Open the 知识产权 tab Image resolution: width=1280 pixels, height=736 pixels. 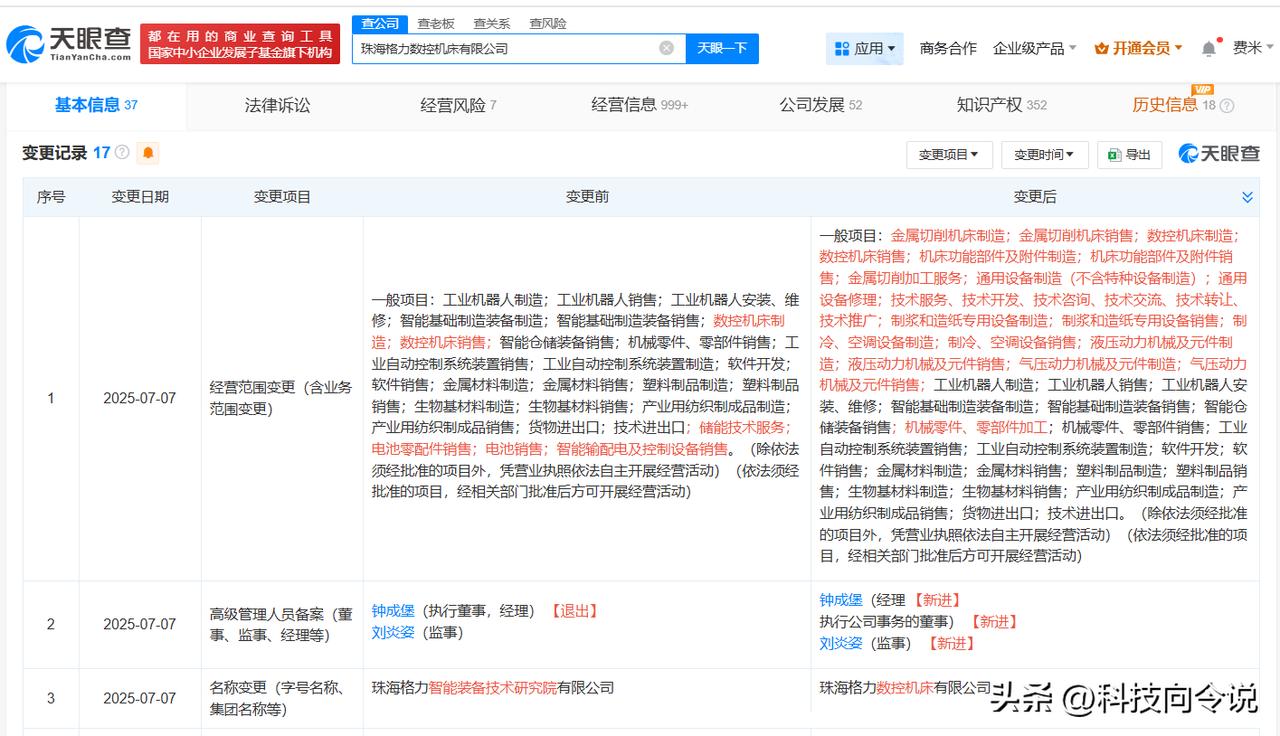1001,105
